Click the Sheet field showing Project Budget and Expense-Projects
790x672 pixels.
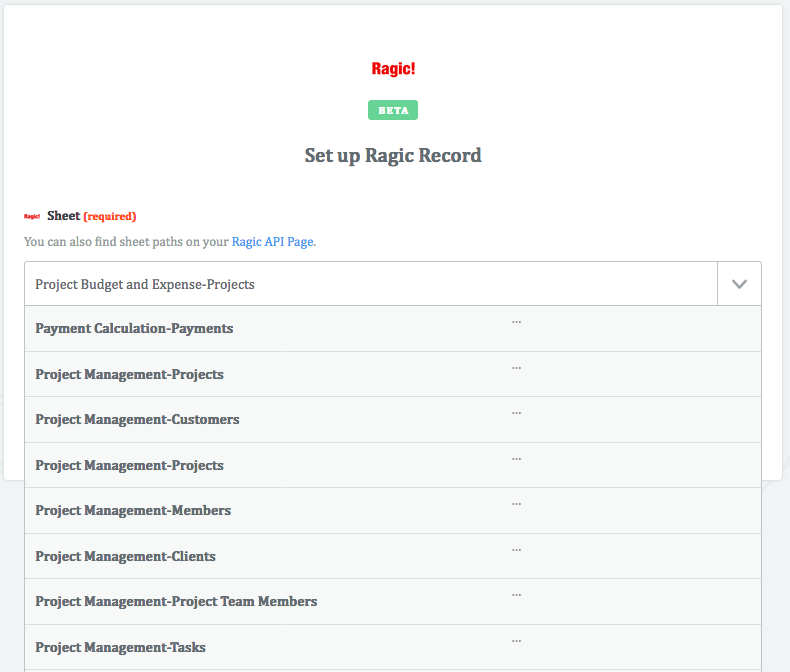(x=370, y=284)
